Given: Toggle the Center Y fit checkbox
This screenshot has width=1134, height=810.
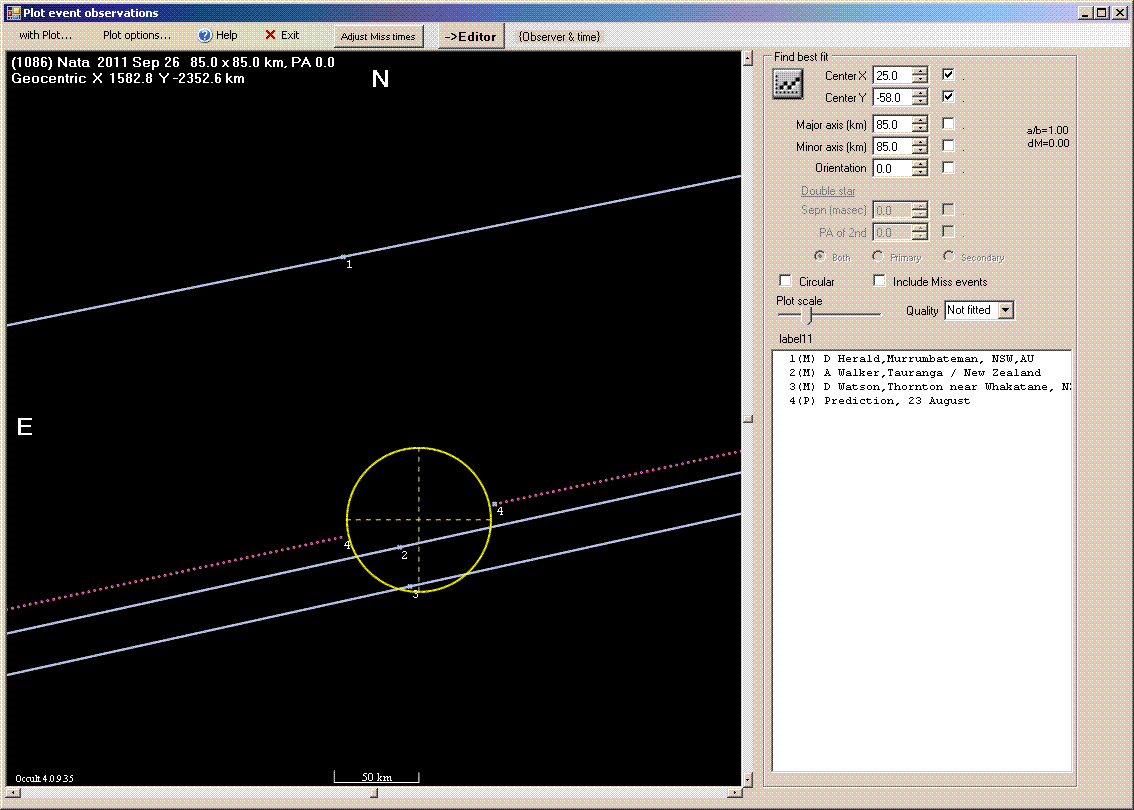Looking at the screenshot, I should (948, 96).
